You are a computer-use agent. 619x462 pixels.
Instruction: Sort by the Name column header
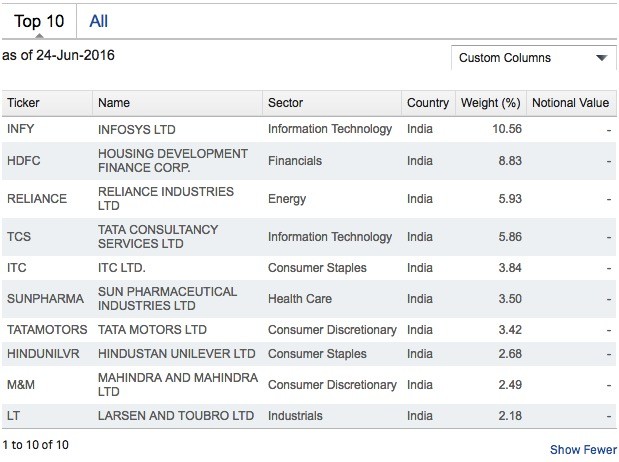point(114,103)
